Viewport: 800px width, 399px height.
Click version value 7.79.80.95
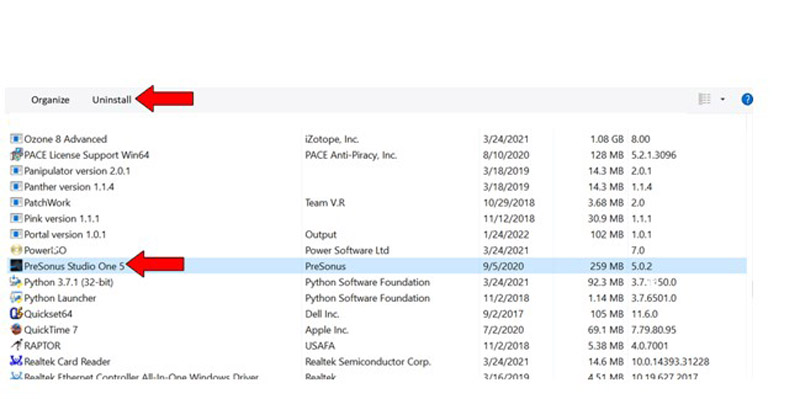click(654, 330)
